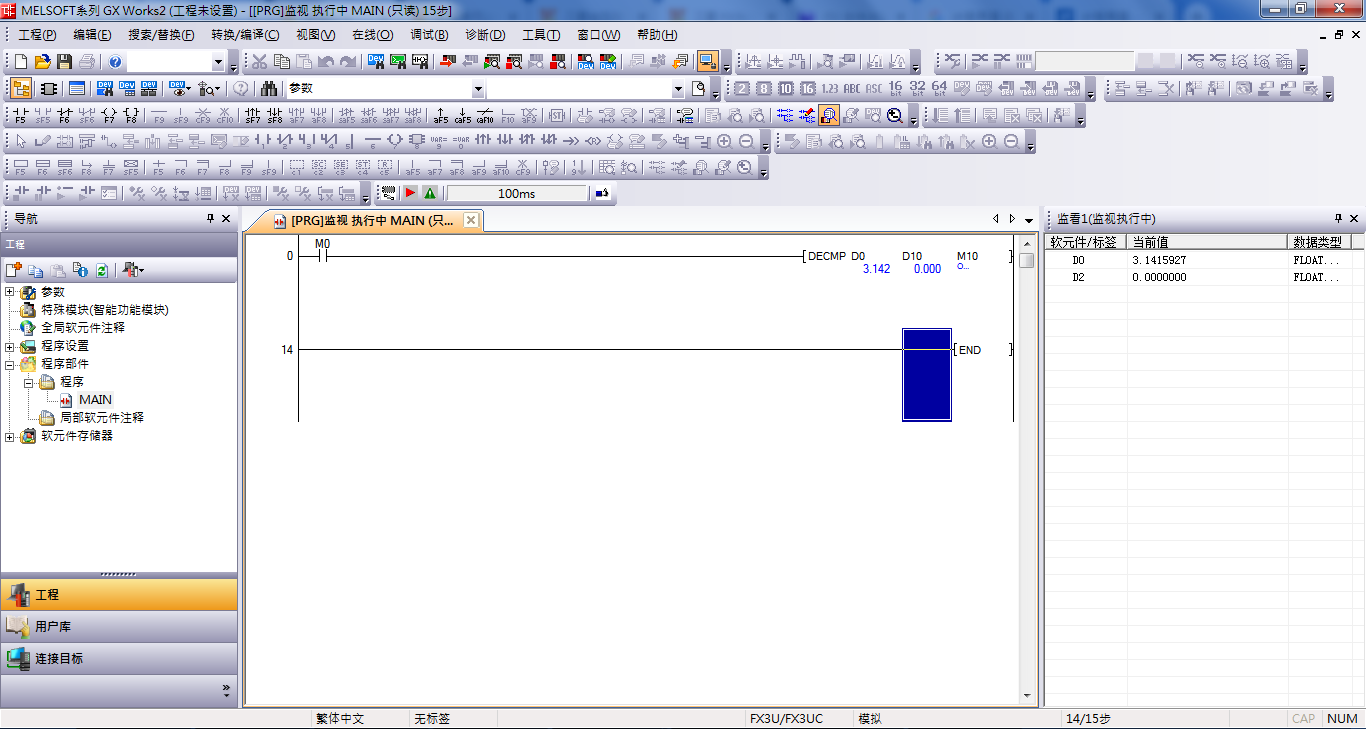
Task: Expand the 参数 tree node
Action: click(10, 292)
